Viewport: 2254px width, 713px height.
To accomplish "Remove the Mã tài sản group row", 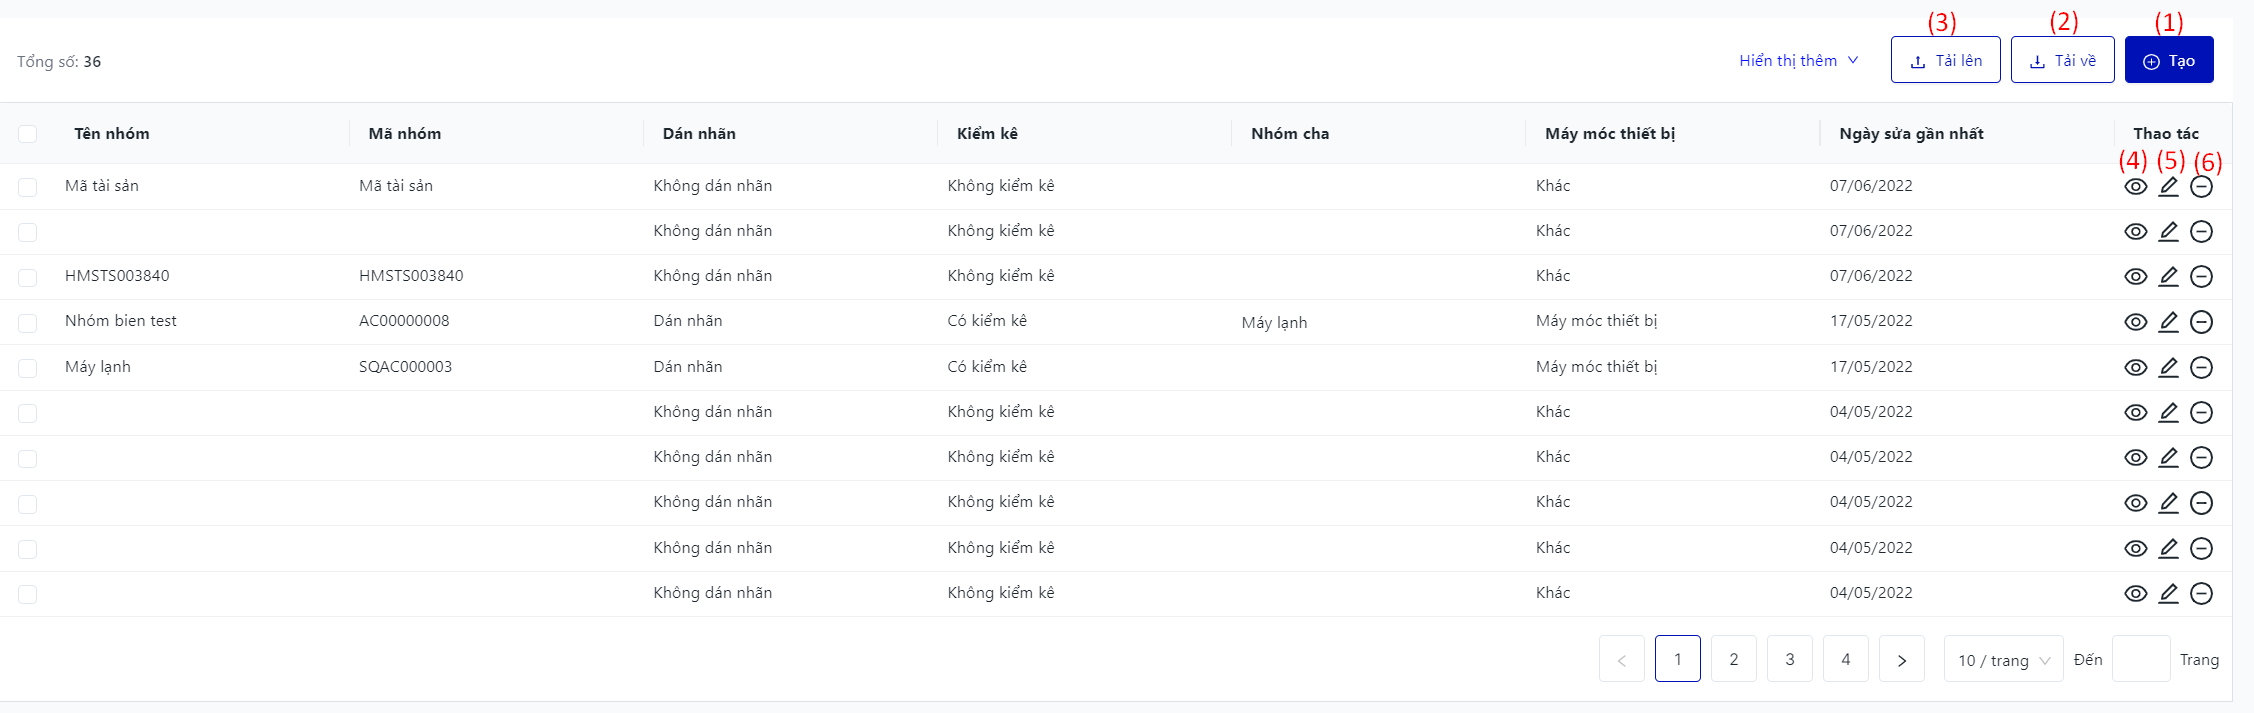I will pyautogui.click(x=2201, y=187).
